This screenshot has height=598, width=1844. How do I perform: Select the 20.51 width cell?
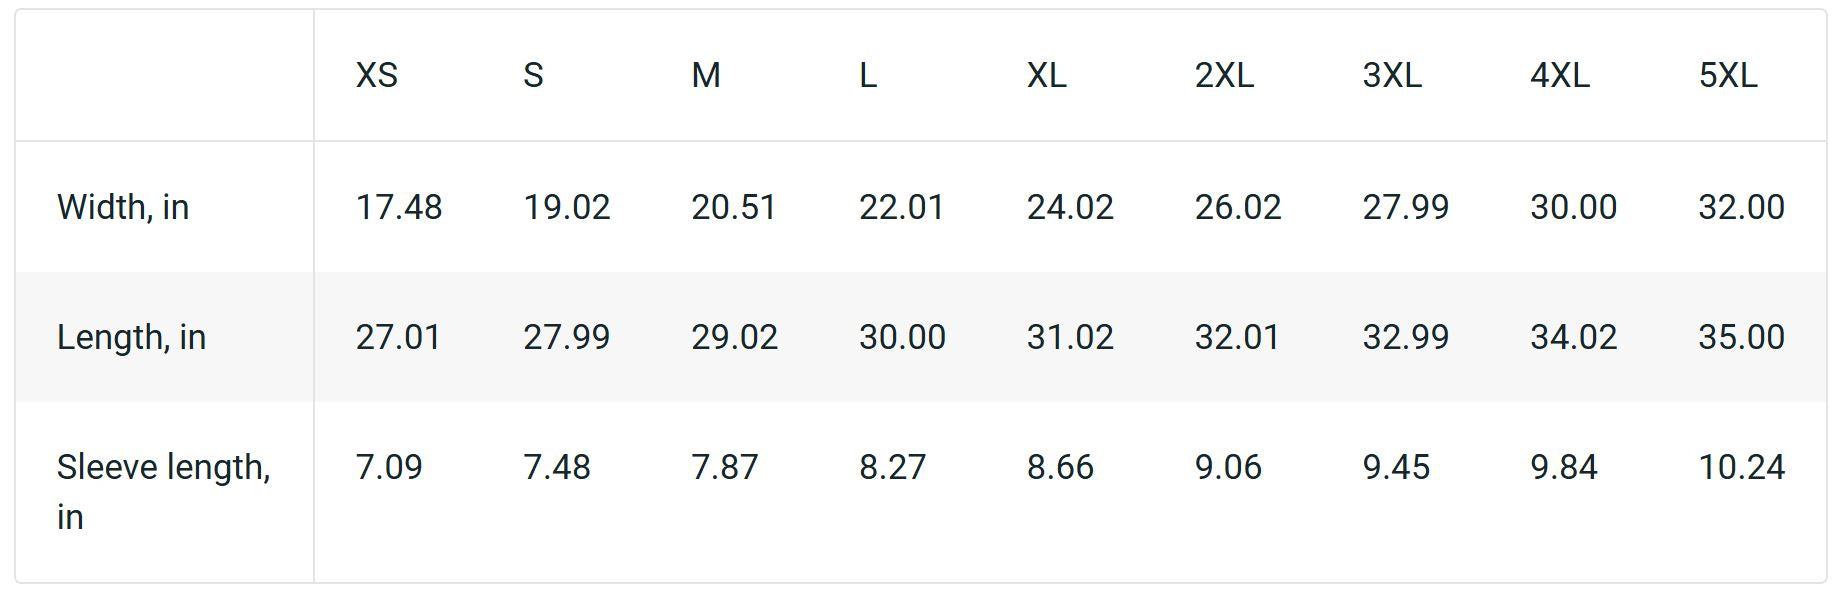click(x=734, y=207)
